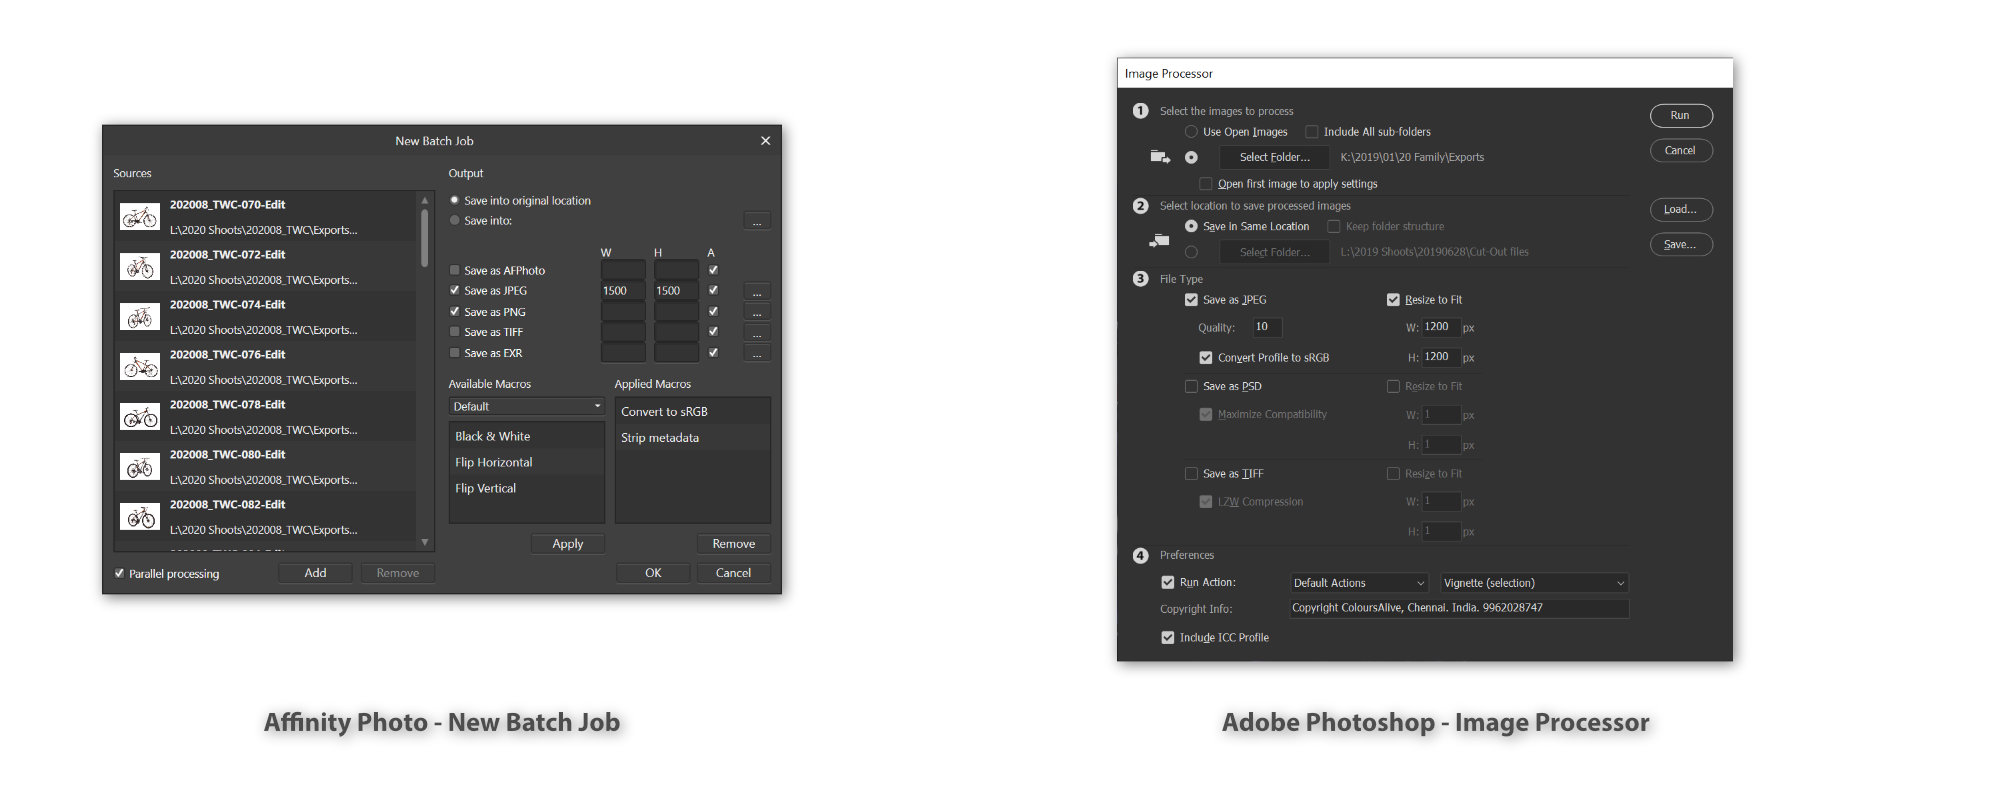Enable Save as TIFF in Batch Job
The height and width of the screenshot is (797, 2000).
tap(455, 332)
